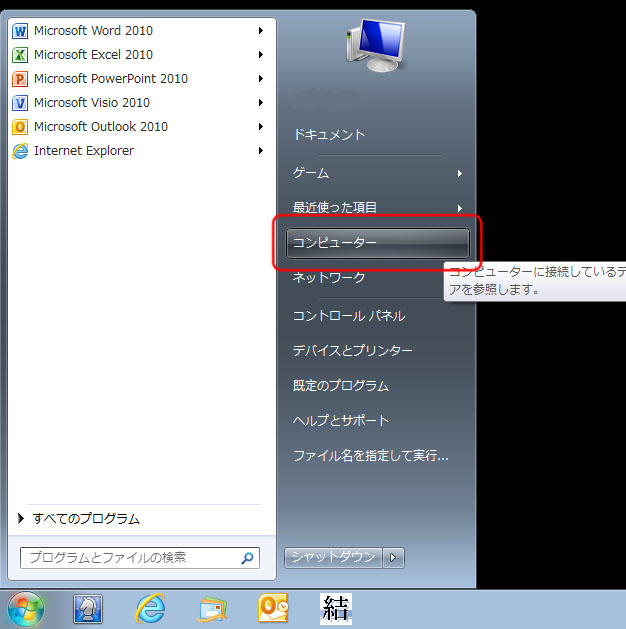Open デバイスとプリンター
Screen dimensions: 626x629
tap(353, 351)
